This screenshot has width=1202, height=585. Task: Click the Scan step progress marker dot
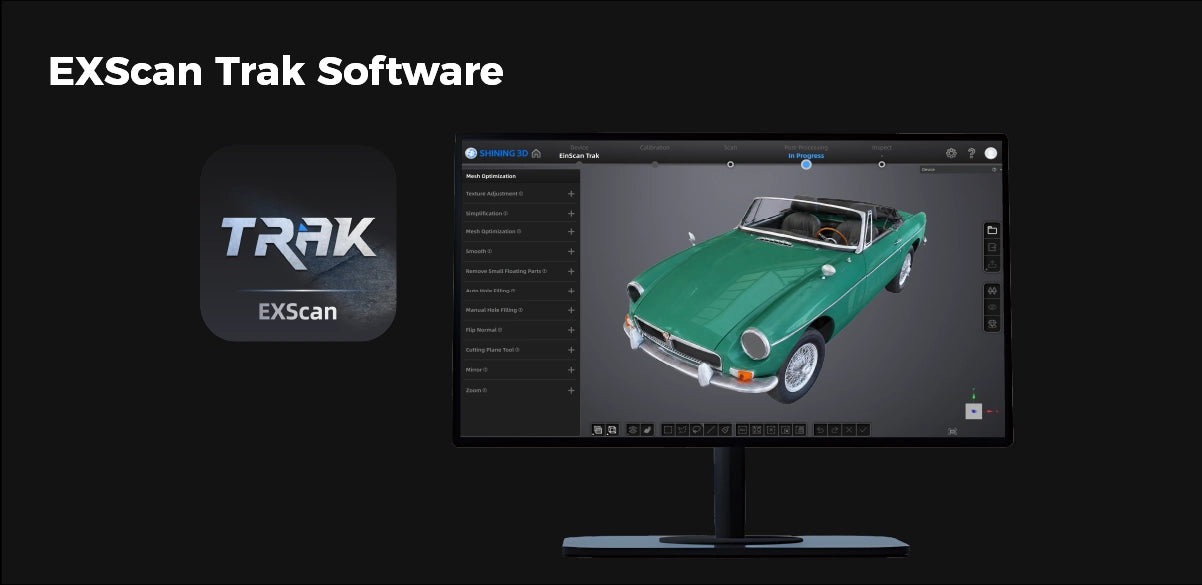[730, 164]
